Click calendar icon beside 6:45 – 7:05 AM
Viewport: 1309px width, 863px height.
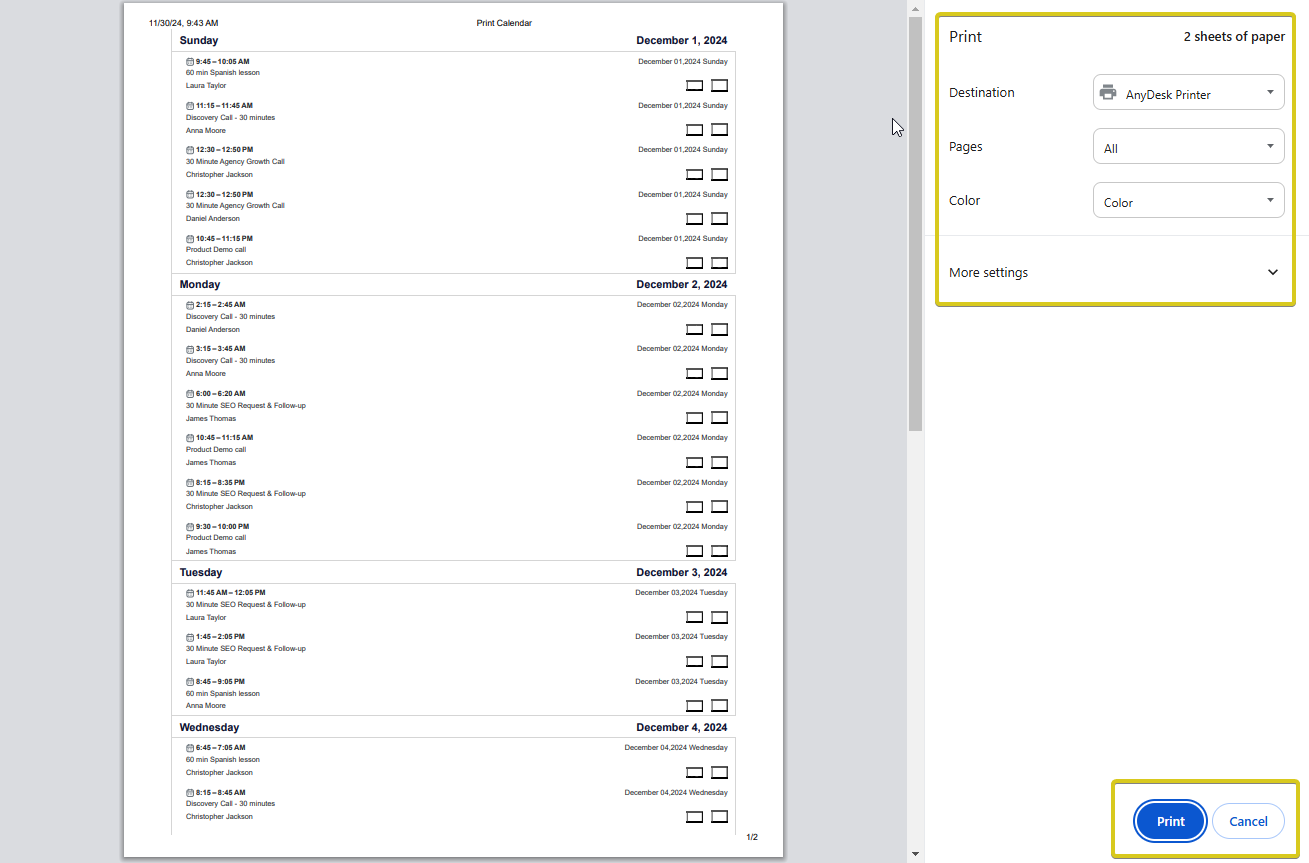(x=190, y=748)
